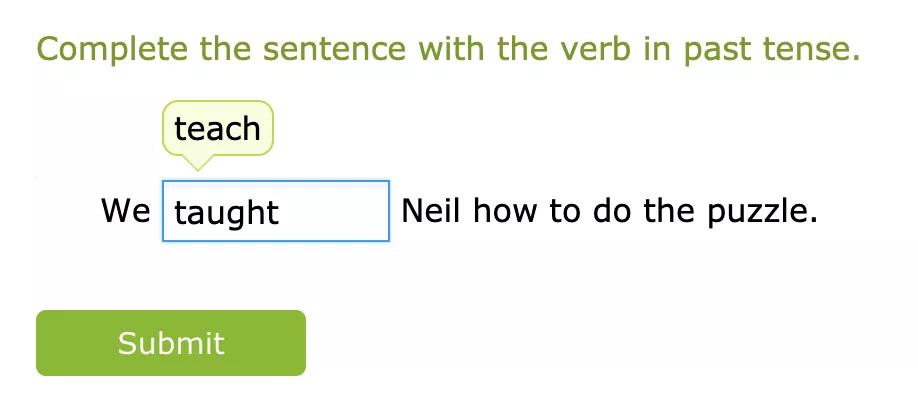
Task: Click the word "past" in the instruction
Action: 725,49
